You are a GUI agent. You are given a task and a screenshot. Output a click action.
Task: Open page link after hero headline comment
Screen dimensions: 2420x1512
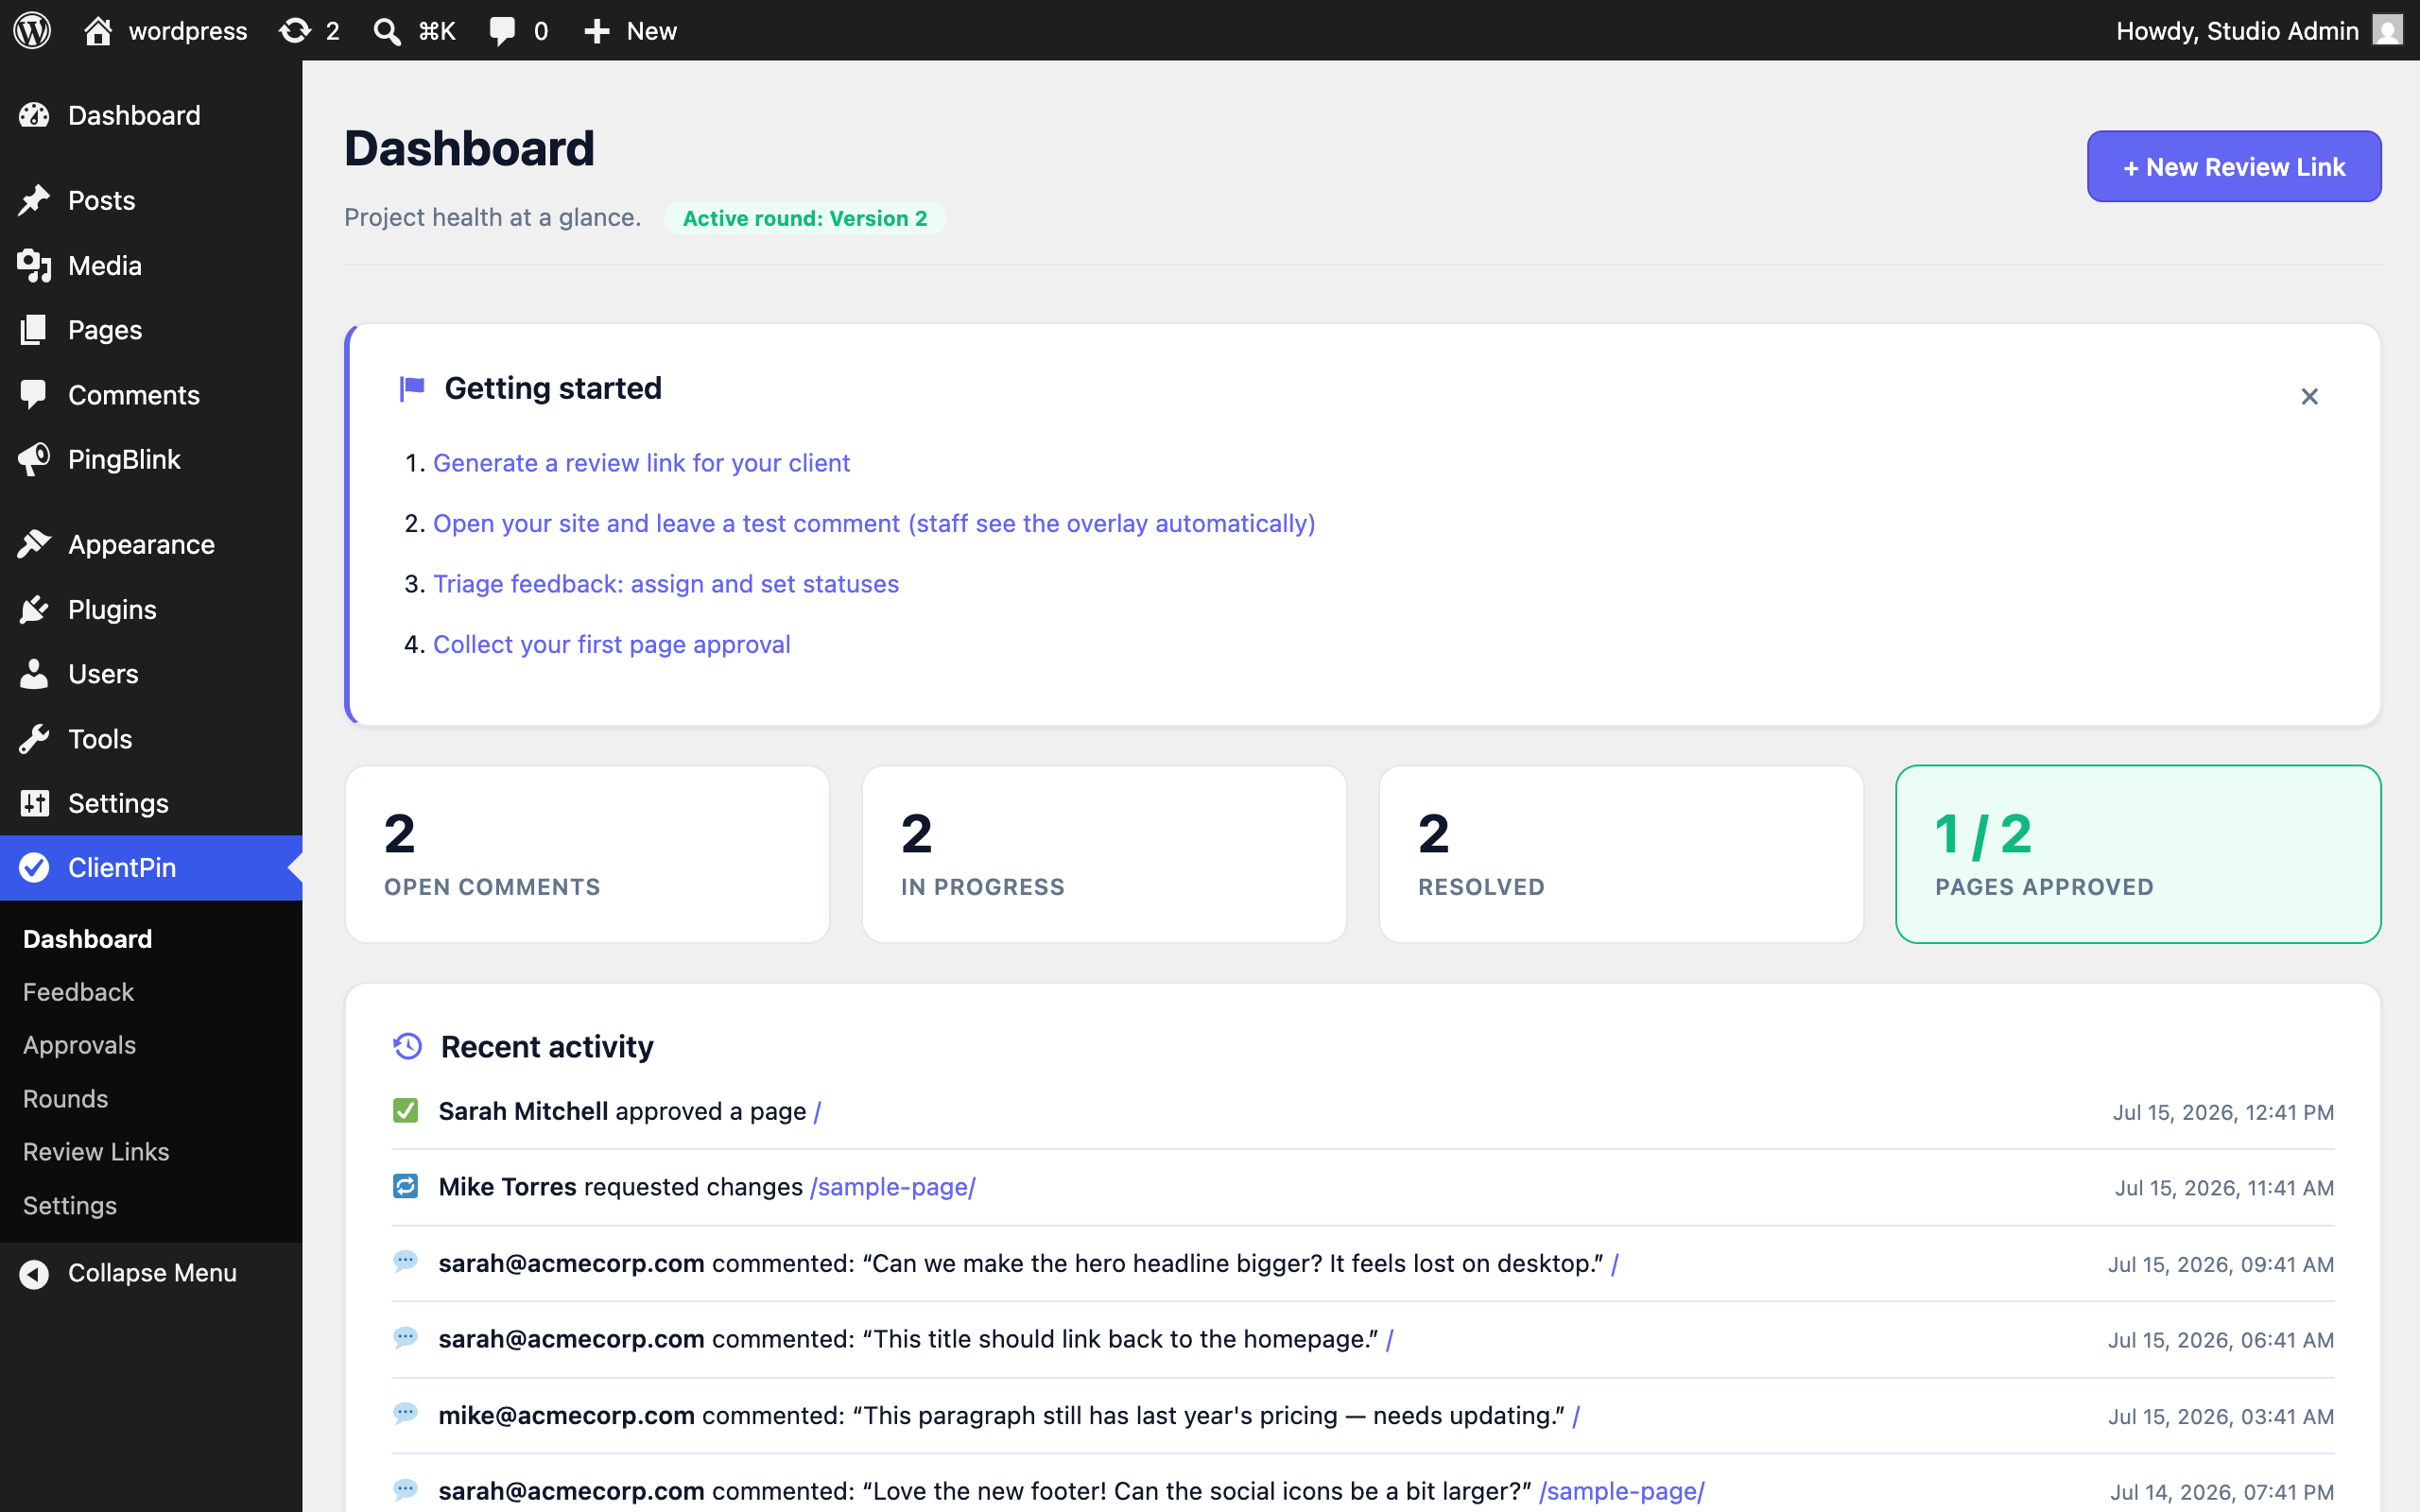(1615, 1264)
